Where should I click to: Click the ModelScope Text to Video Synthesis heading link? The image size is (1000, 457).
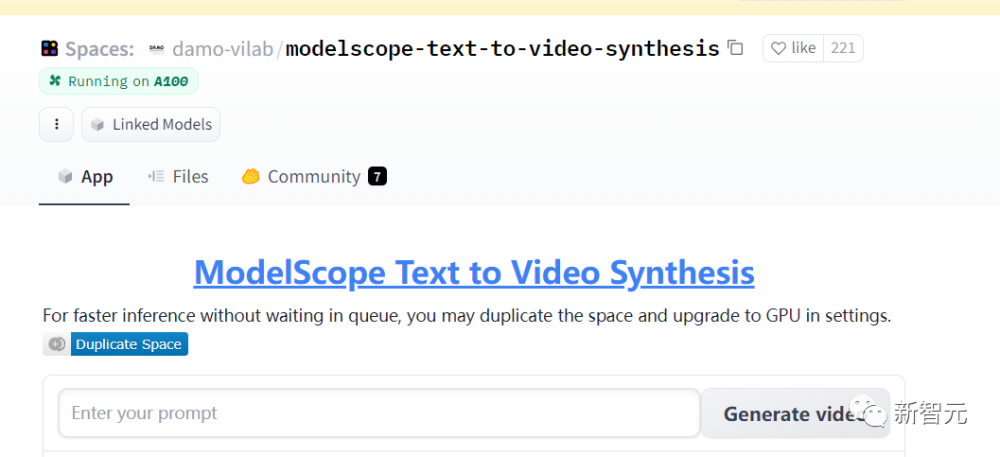[x=474, y=272]
